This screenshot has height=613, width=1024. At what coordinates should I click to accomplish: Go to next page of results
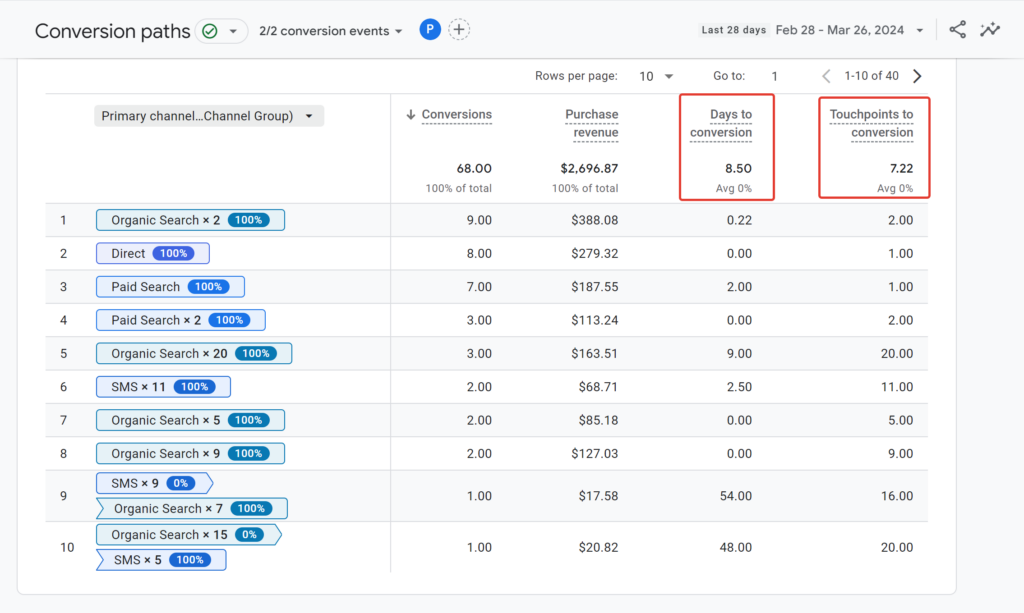tap(917, 76)
